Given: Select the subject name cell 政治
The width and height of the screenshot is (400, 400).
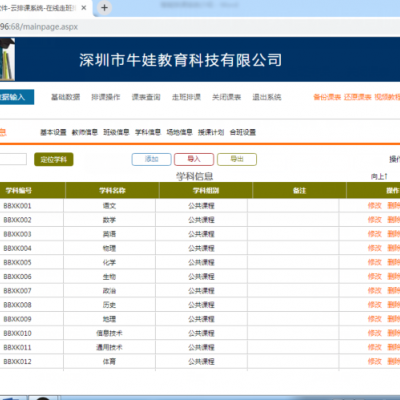Looking at the screenshot, I should [x=109, y=291].
